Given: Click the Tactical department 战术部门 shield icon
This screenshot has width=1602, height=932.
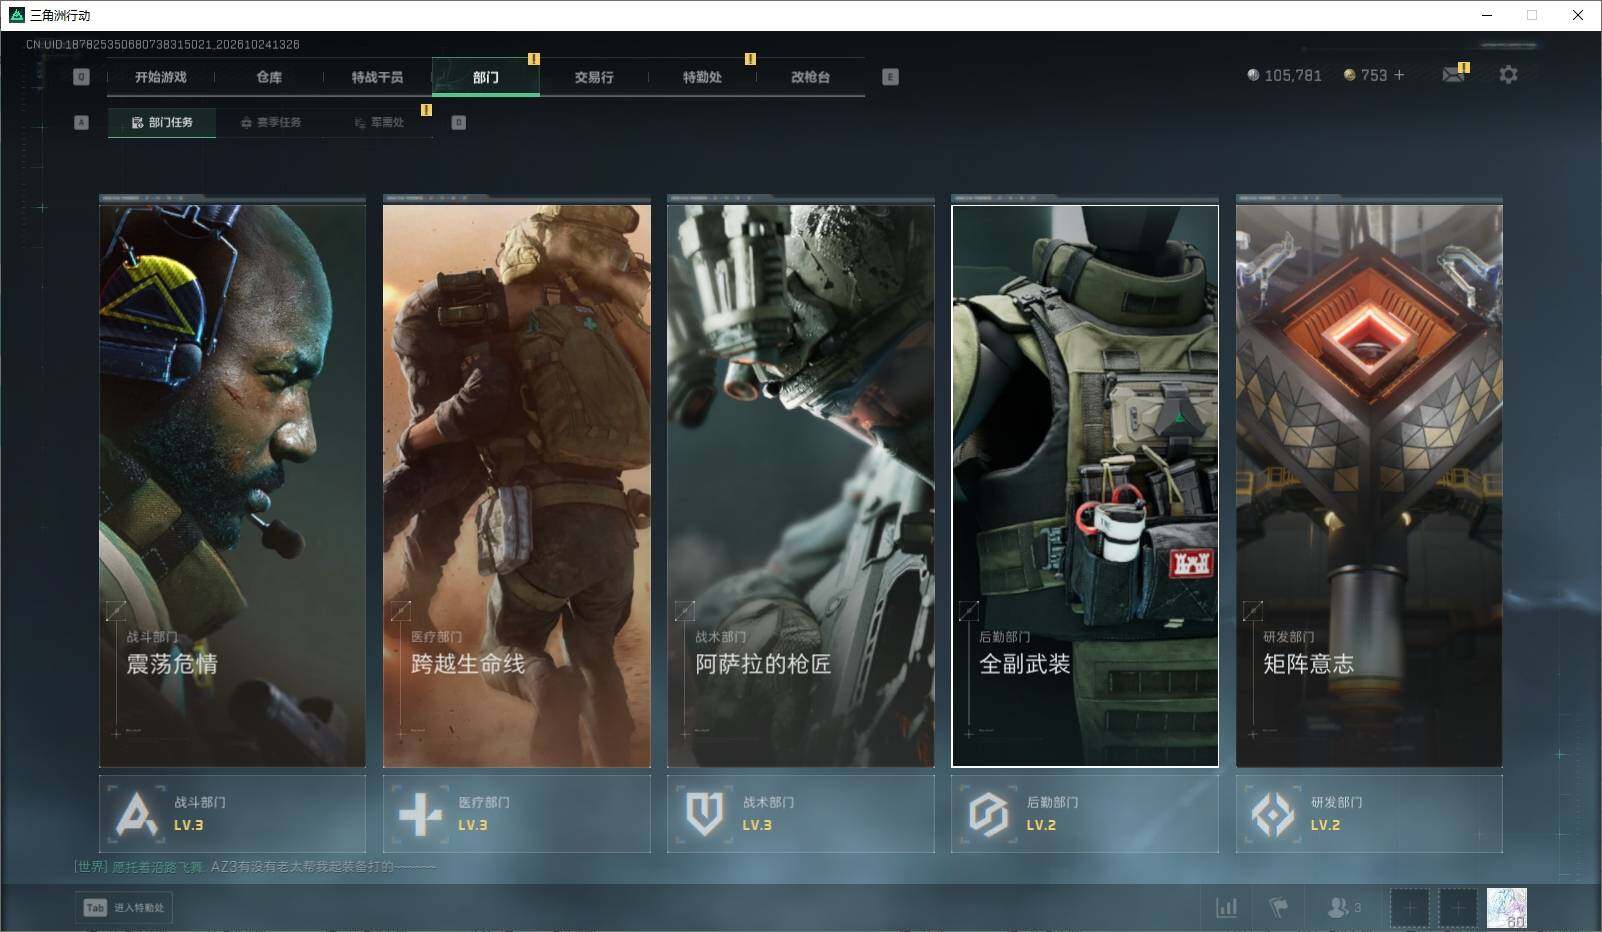Looking at the screenshot, I should point(704,814).
